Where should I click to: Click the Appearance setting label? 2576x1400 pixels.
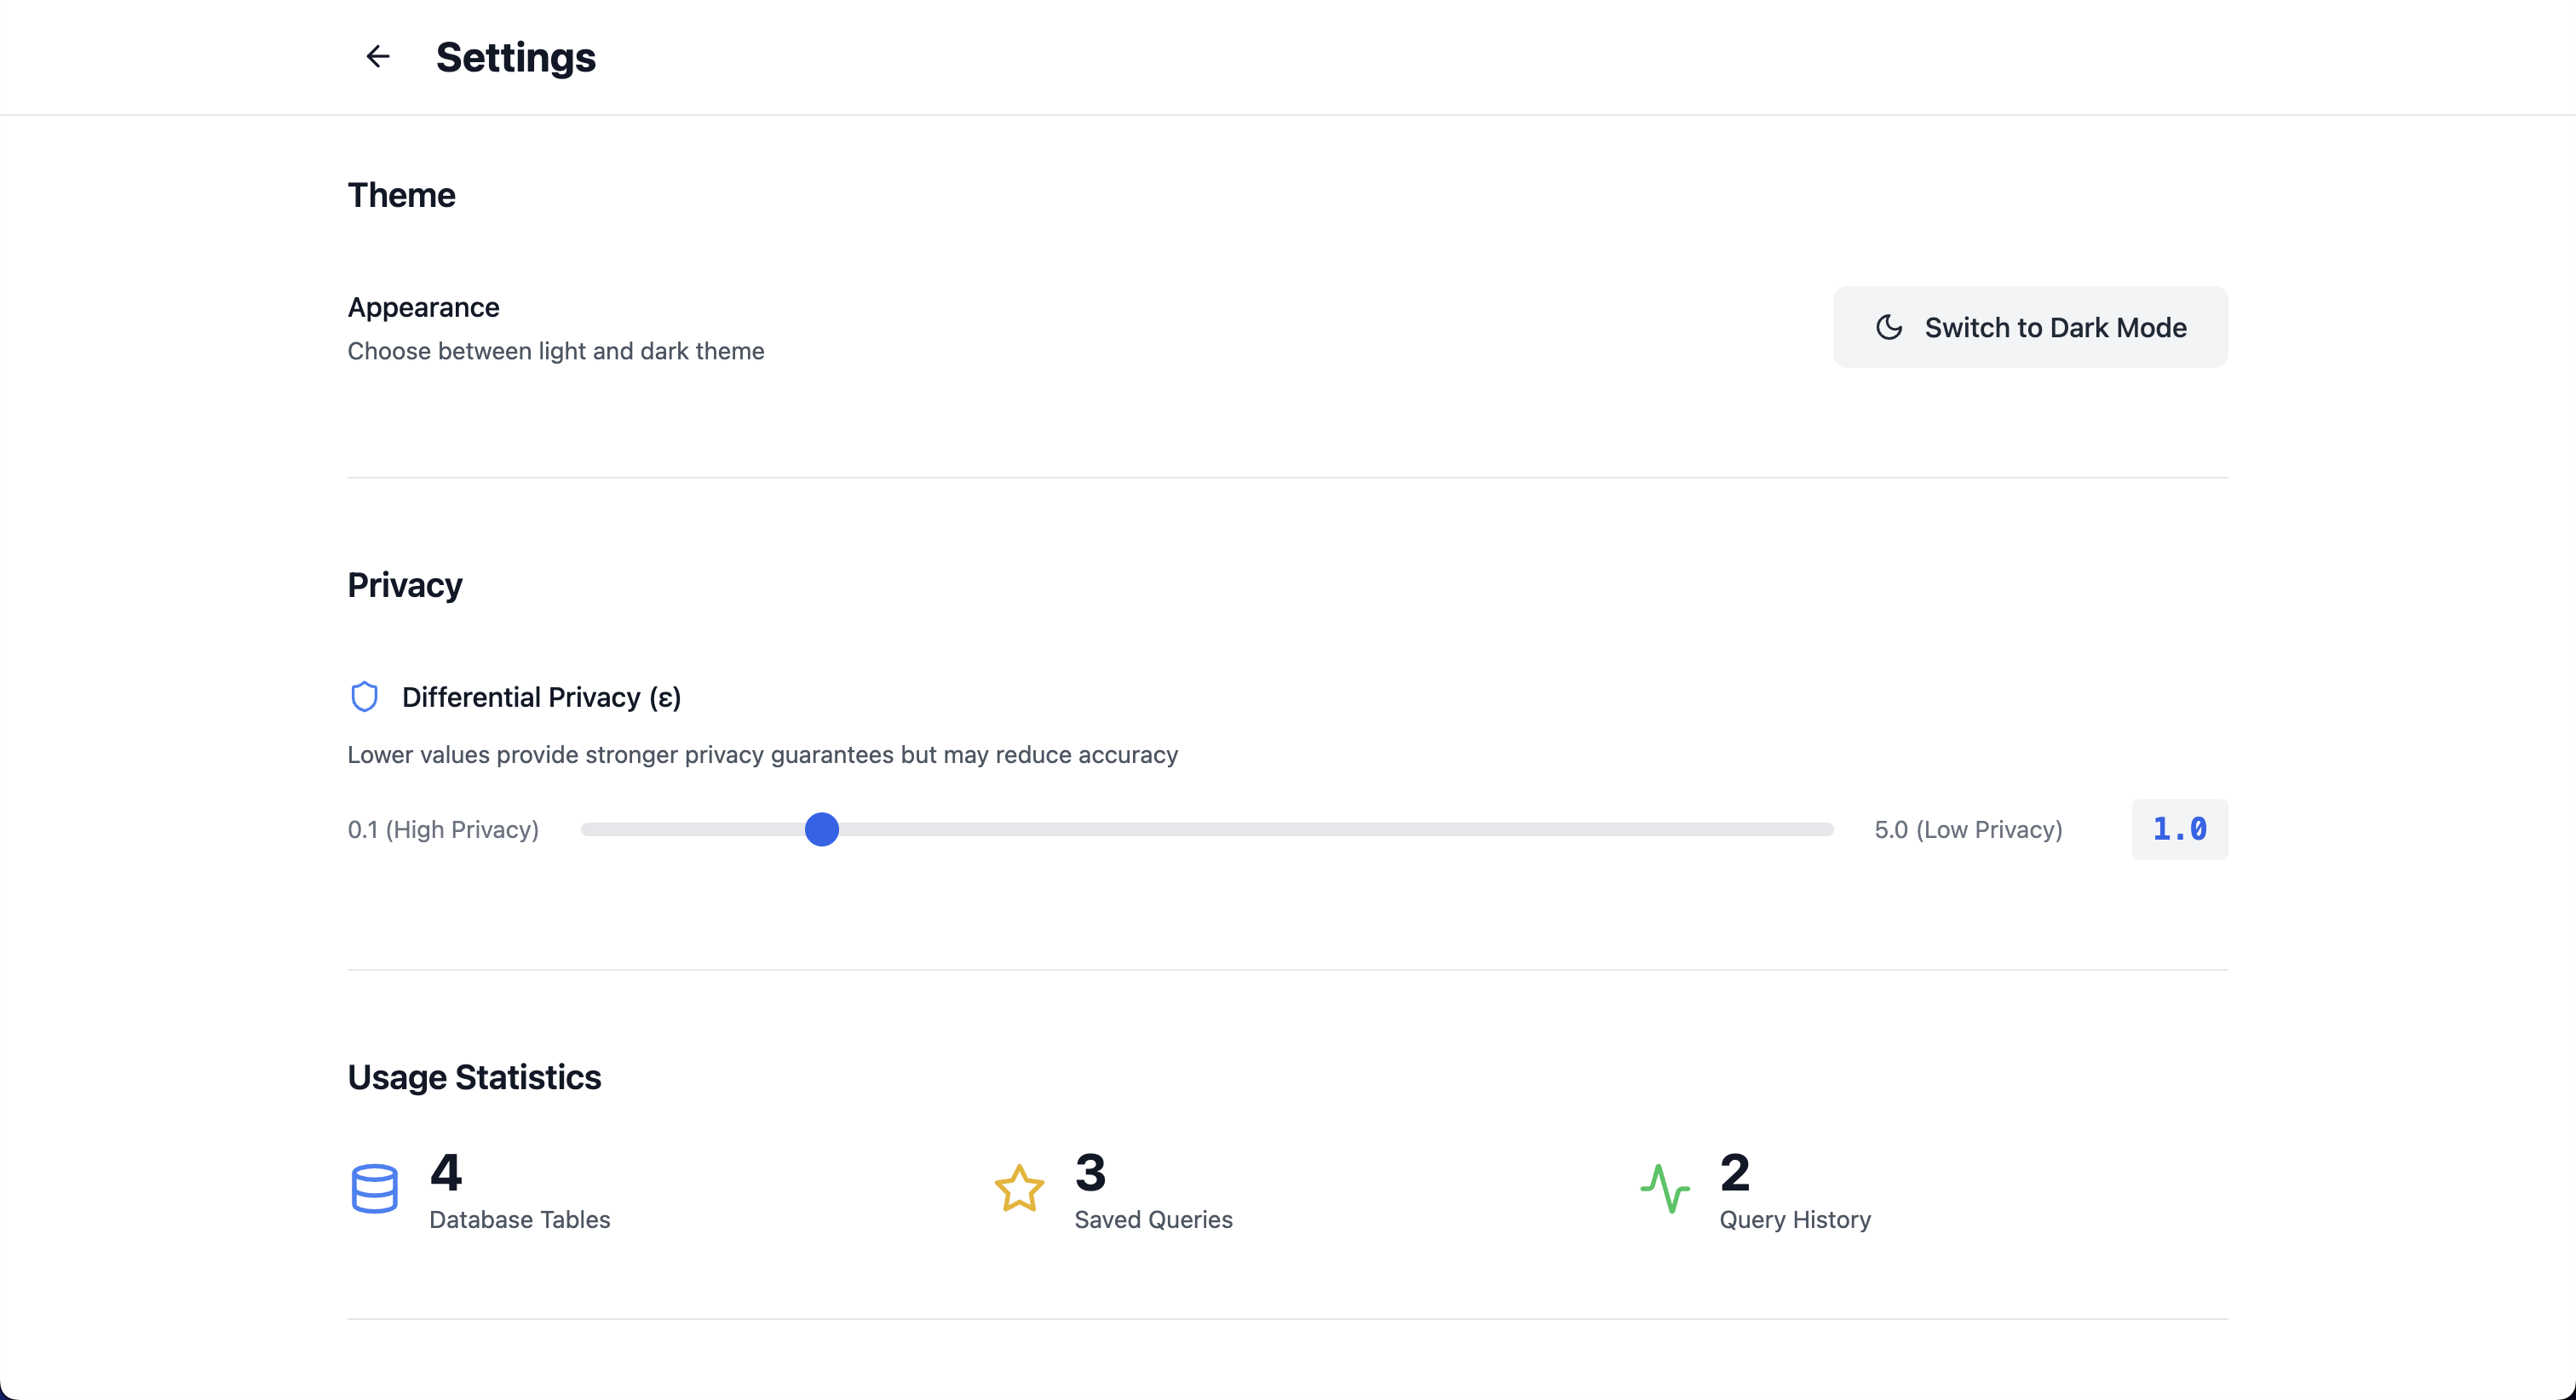(423, 307)
